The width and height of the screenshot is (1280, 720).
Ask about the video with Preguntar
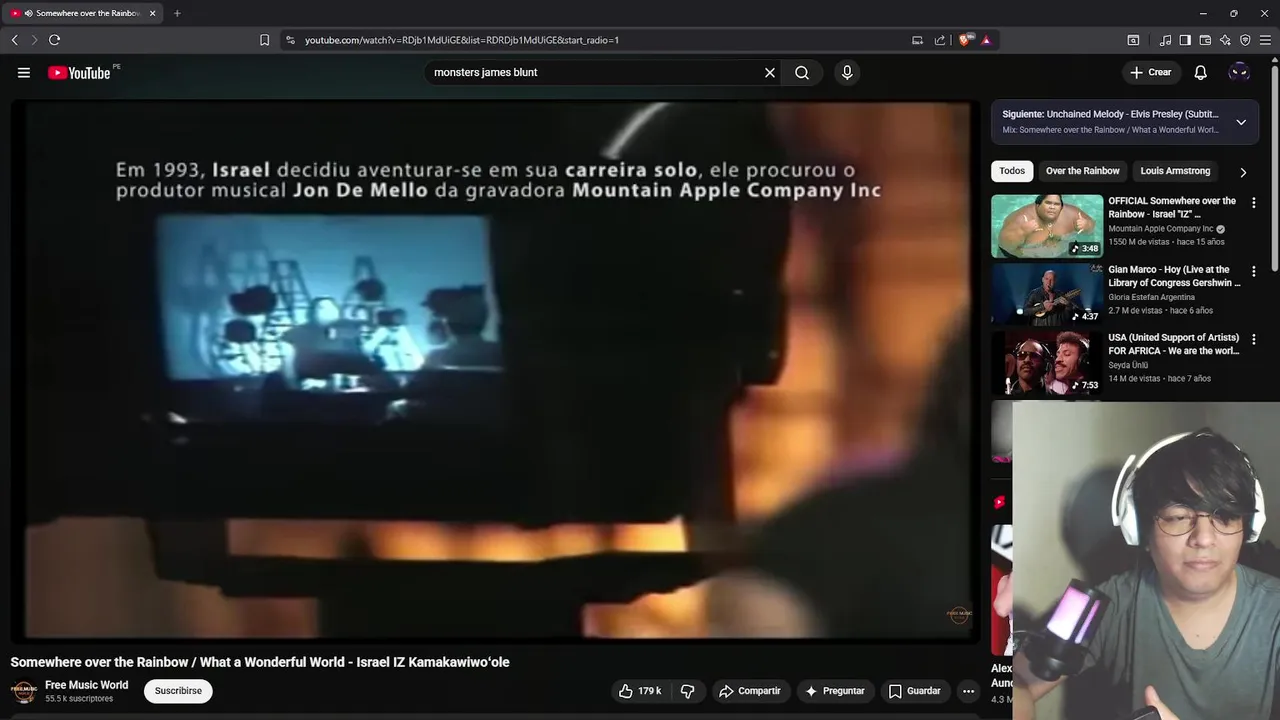point(835,691)
